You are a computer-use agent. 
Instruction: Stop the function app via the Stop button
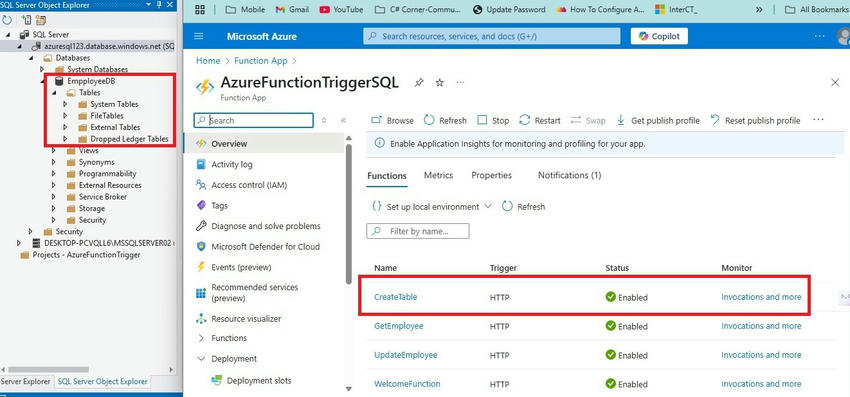pos(493,120)
